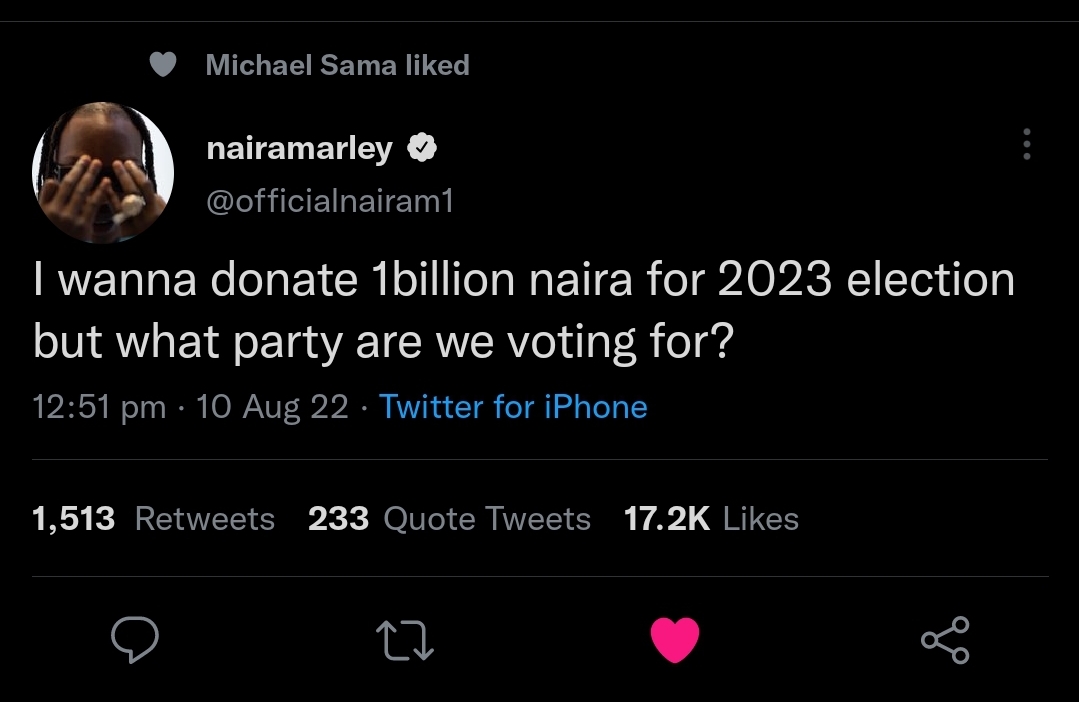The width and height of the screenshot is (1079, 702).
Task: View the 1,513 Retweets list
Action: click(x=153, y=519)
